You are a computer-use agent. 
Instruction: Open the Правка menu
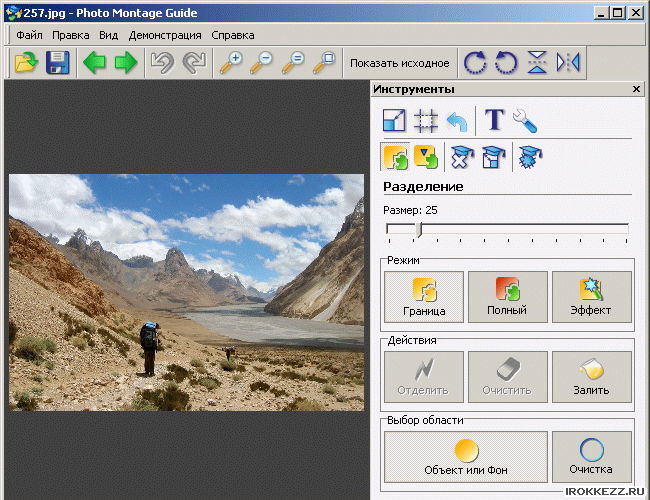70,35
